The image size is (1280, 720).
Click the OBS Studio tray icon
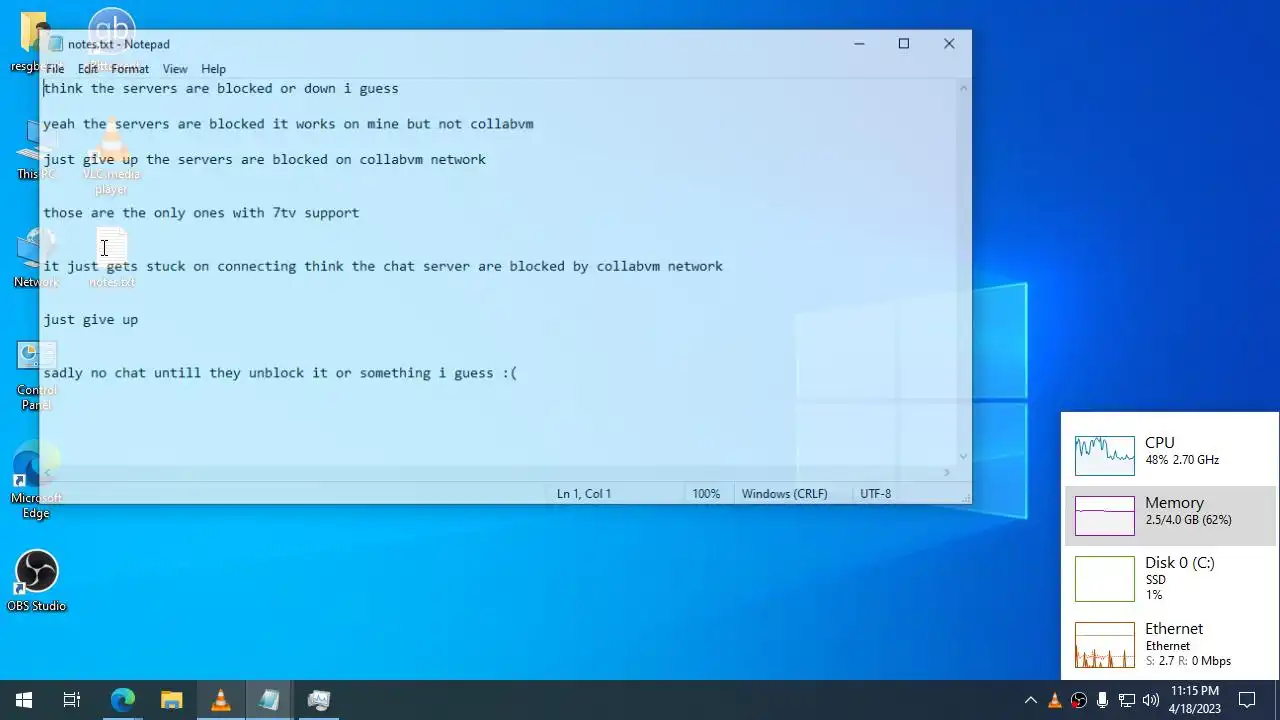[x=1079, y=700]
